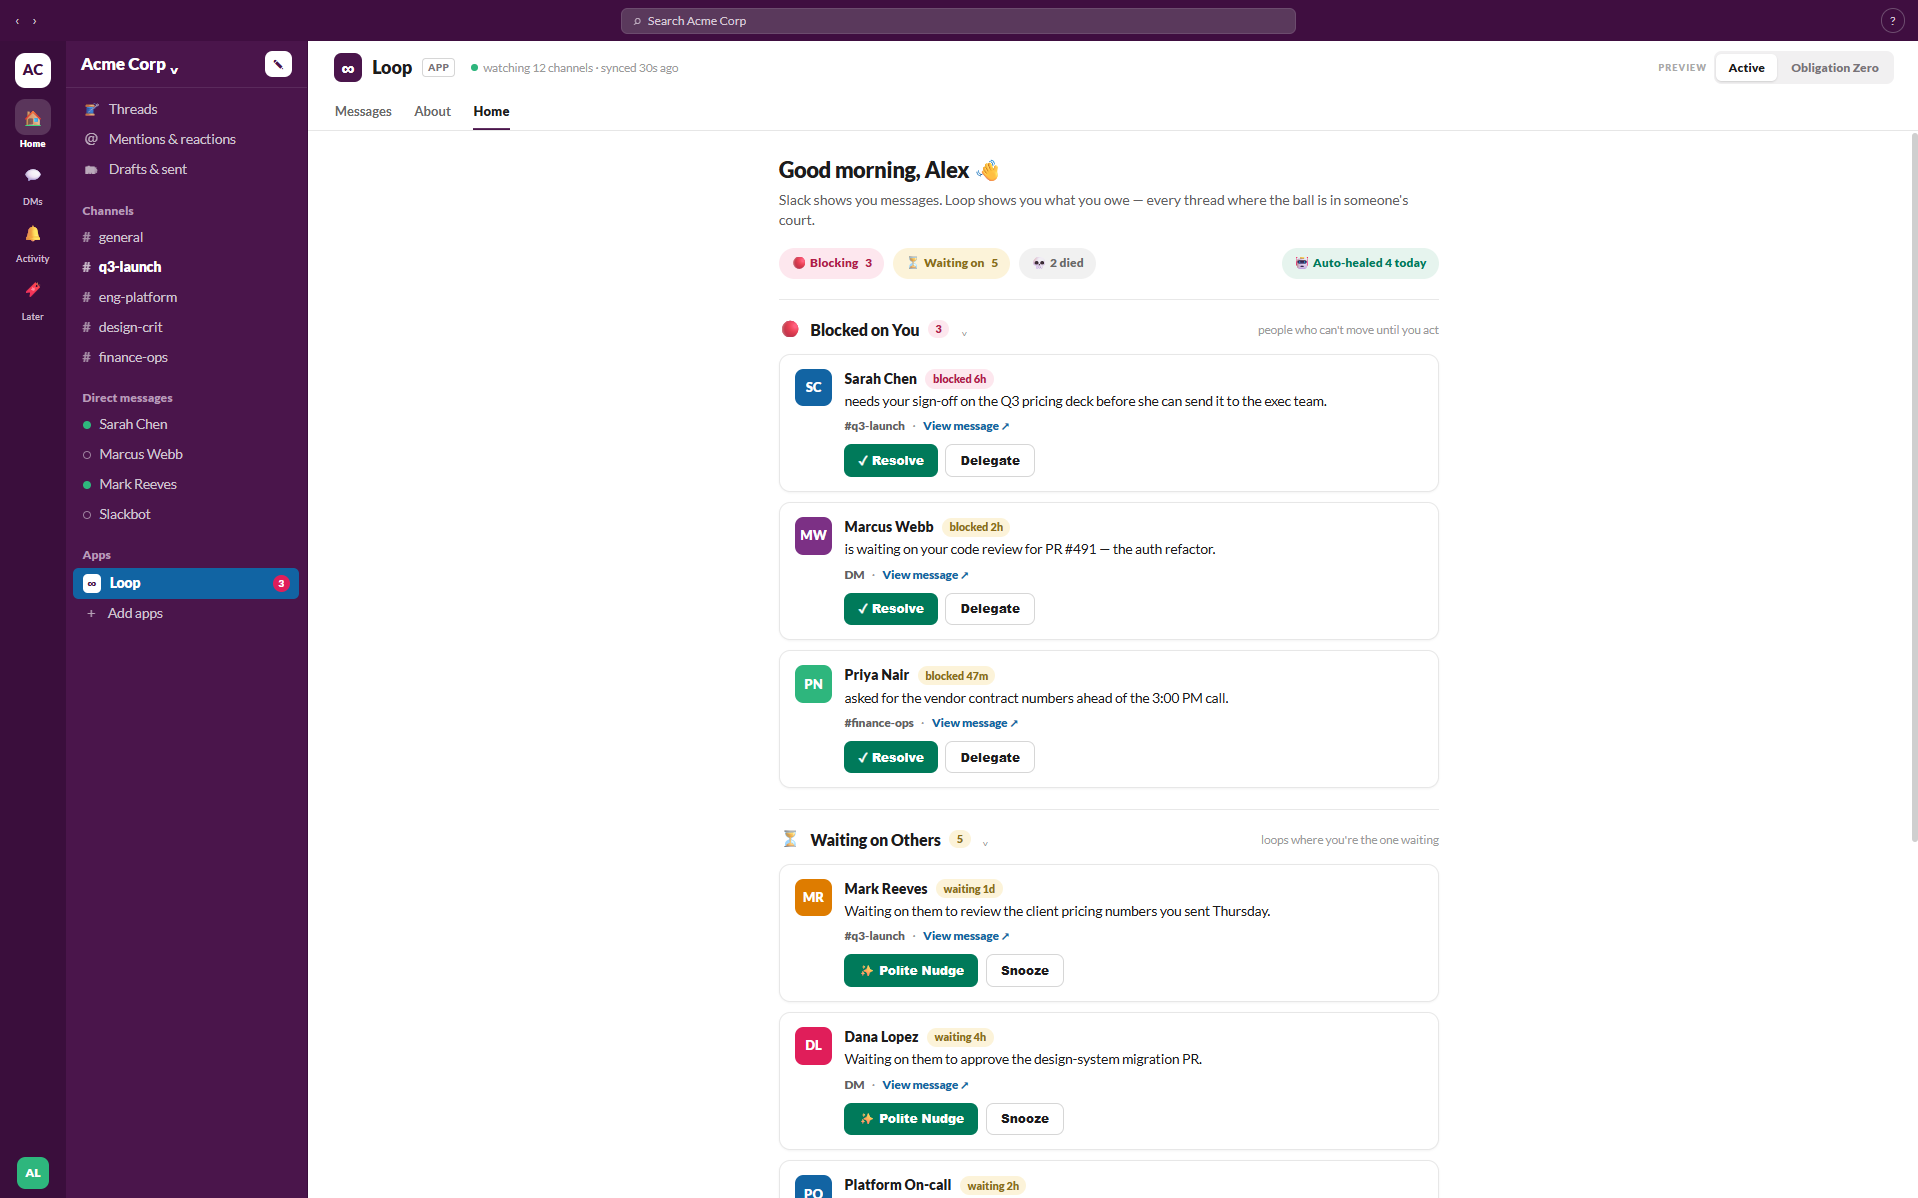Open the Loop app in sidebar
Viewport: 1918px width, 1198px height.
point(186,583)
